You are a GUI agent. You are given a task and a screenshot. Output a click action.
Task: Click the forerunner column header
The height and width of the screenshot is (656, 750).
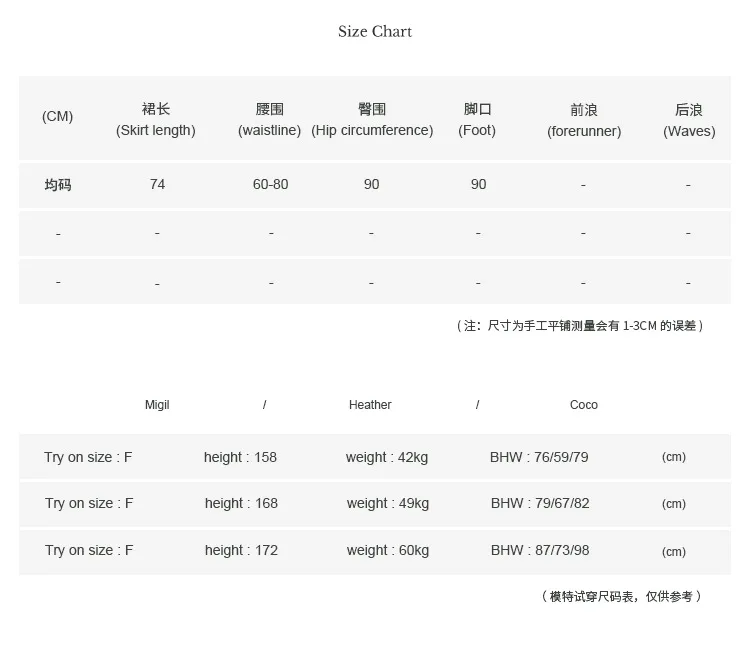click(x=584, y=121)
